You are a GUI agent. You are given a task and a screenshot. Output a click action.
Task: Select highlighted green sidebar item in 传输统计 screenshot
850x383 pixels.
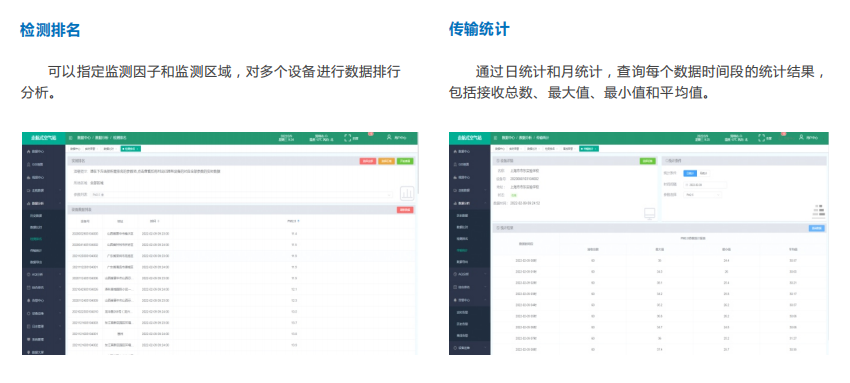[470, 250]
